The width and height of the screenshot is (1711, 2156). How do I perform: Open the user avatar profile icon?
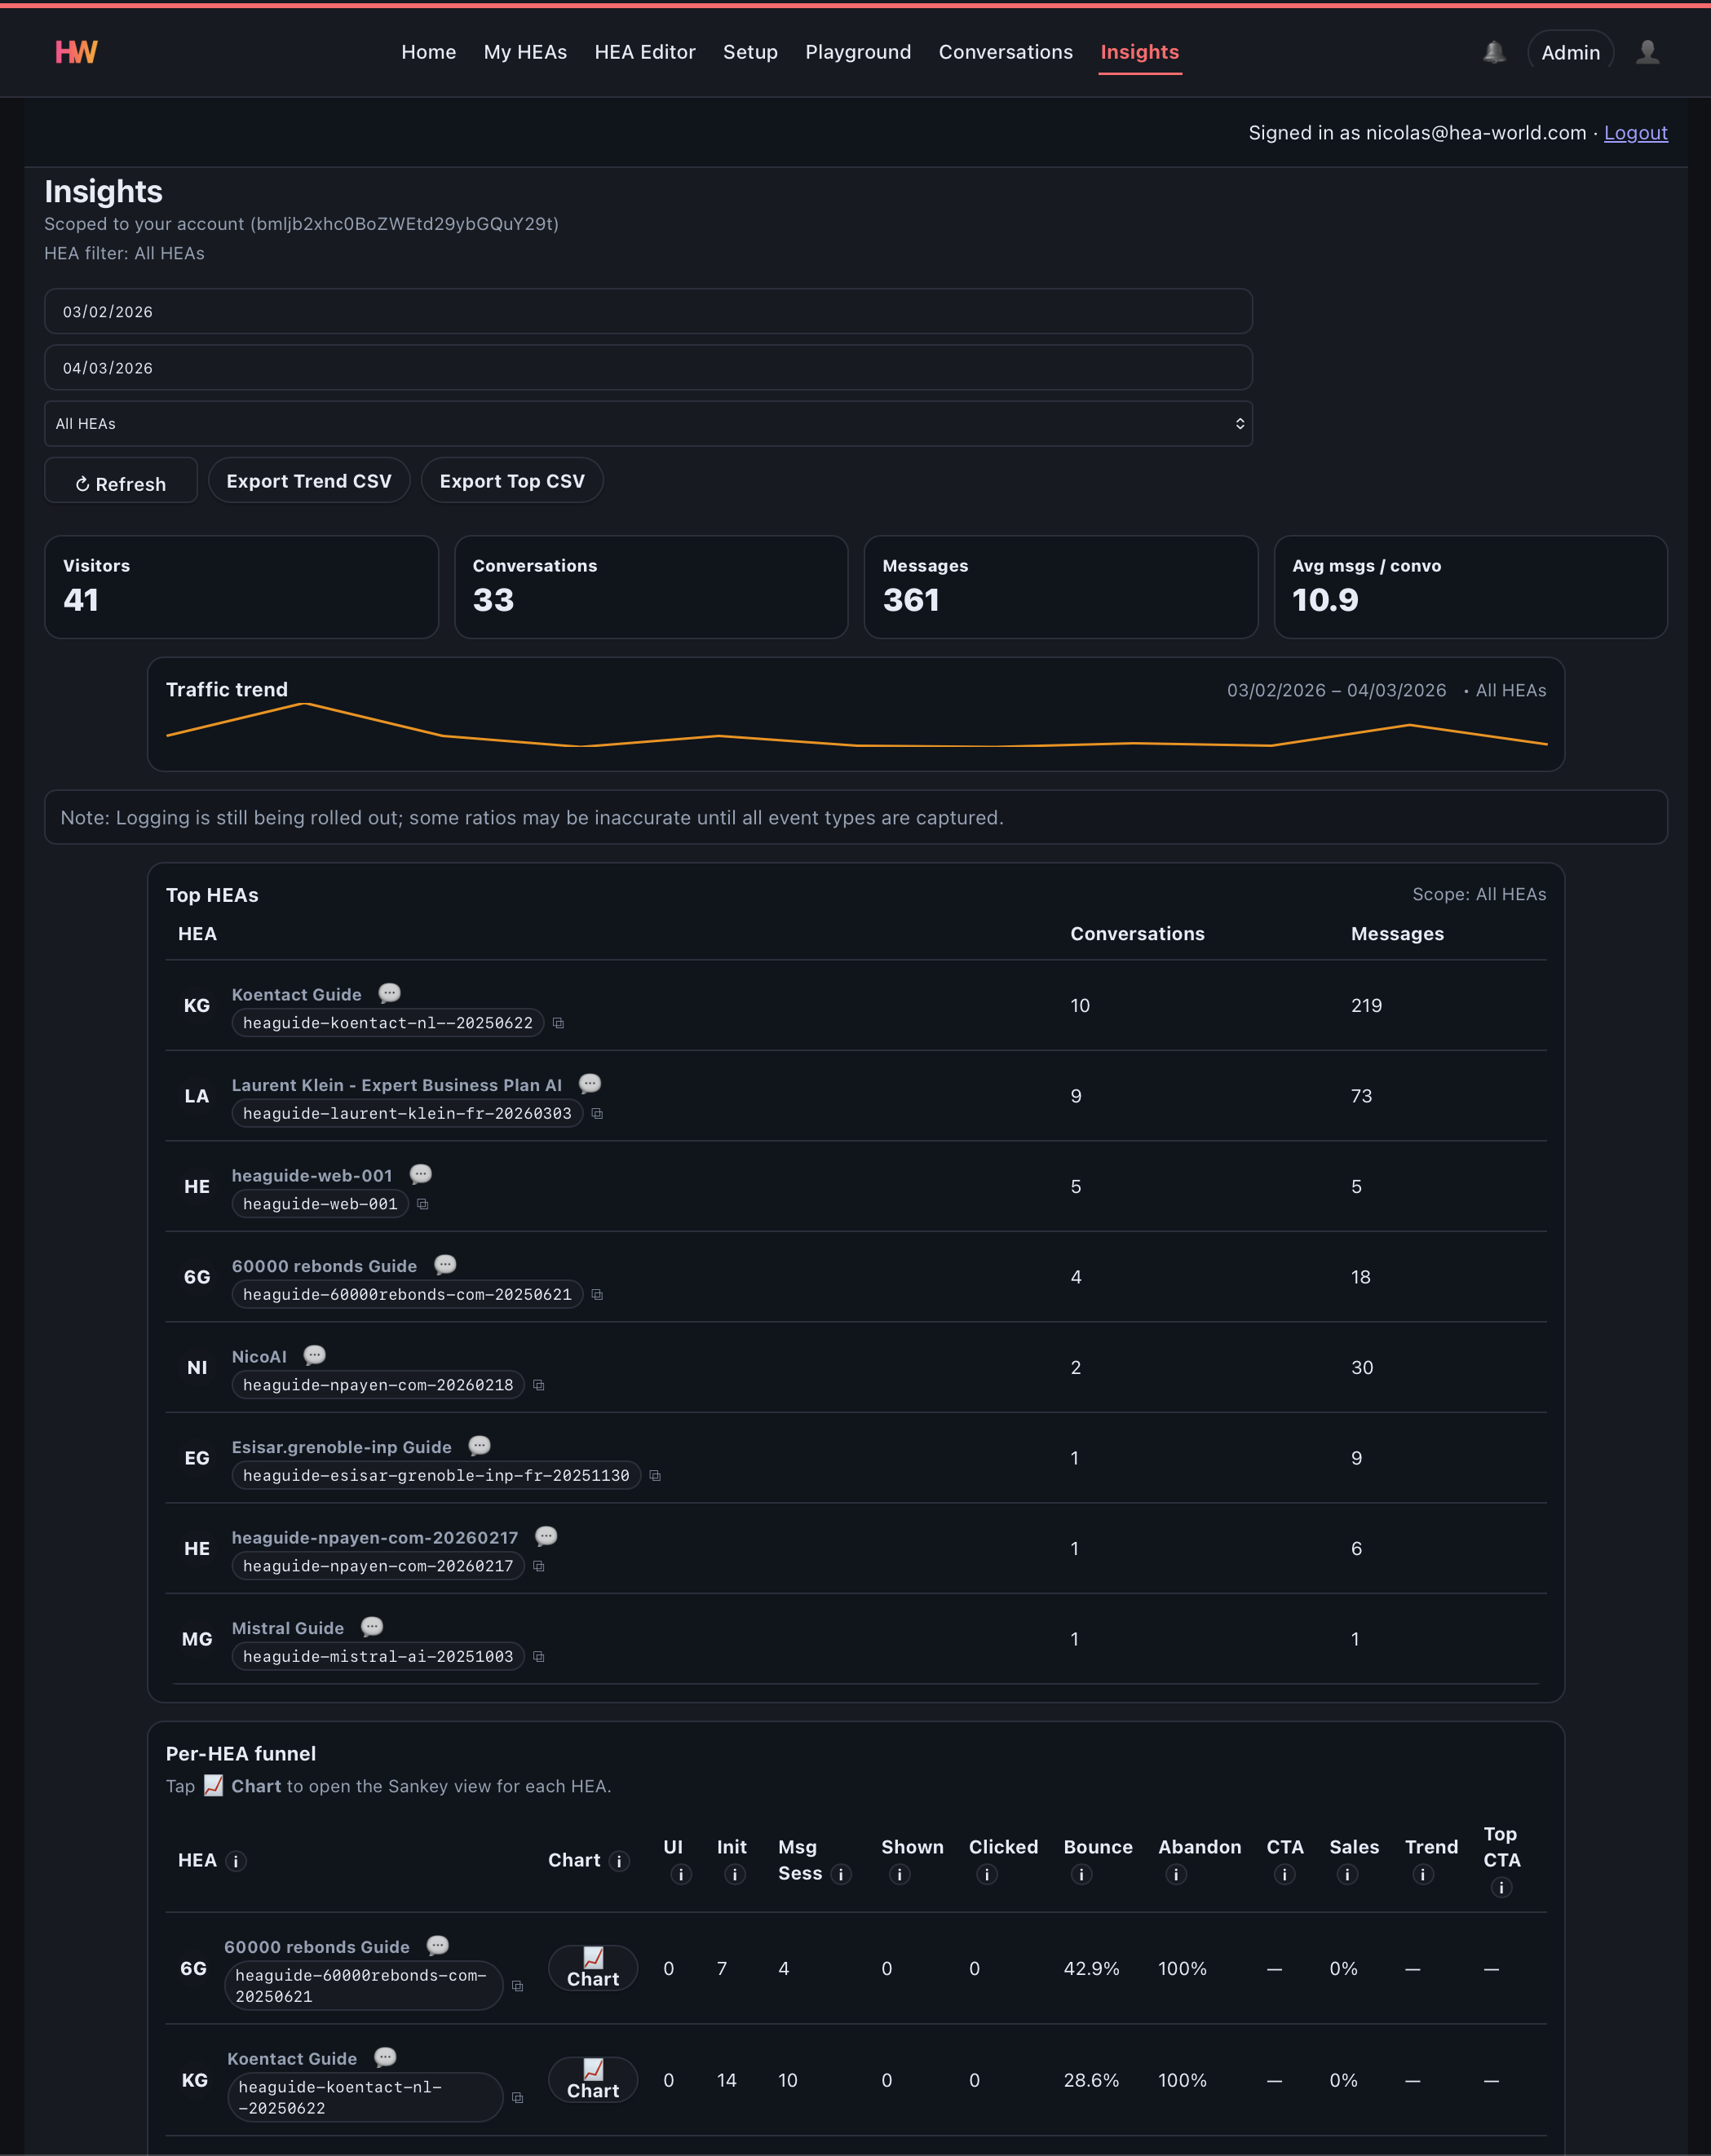point(1649,52)
